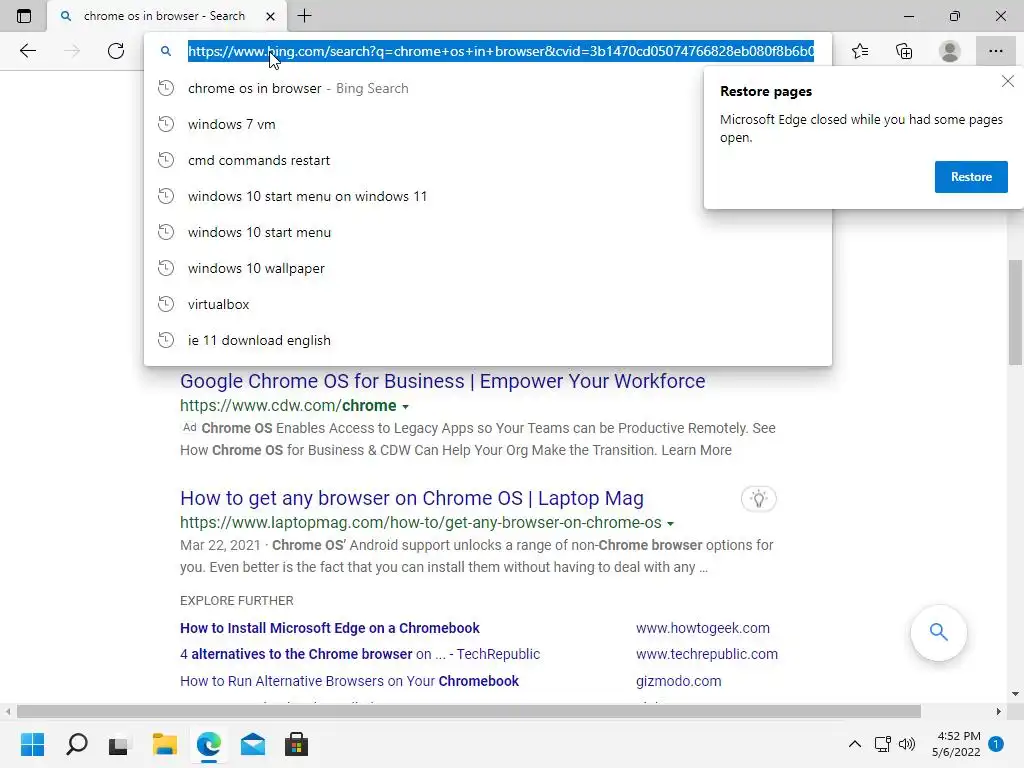This screenshot has width=1024, height=768.
Task: Open '4 alternatives to the Chrome browser' link
Action: pyautogui.click(x=360, y=654)
